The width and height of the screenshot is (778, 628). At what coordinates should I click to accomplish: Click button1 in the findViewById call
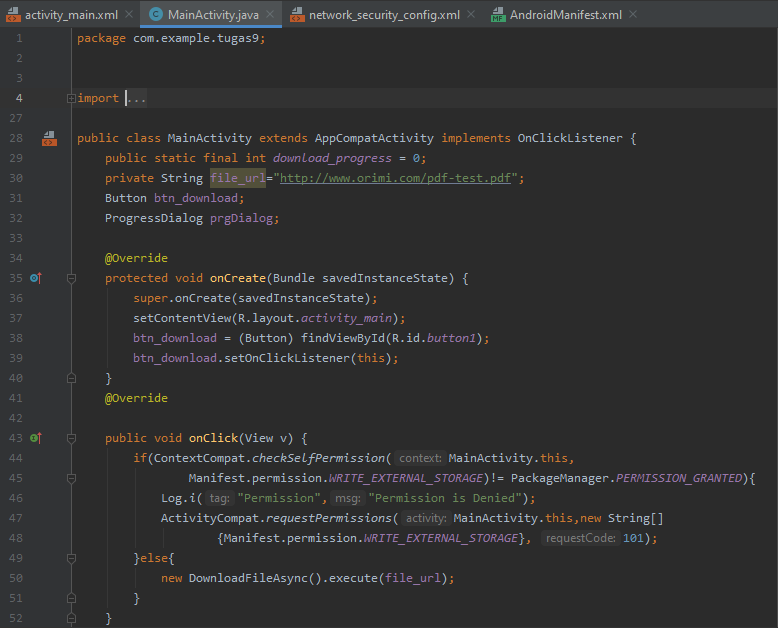[451, 338]
